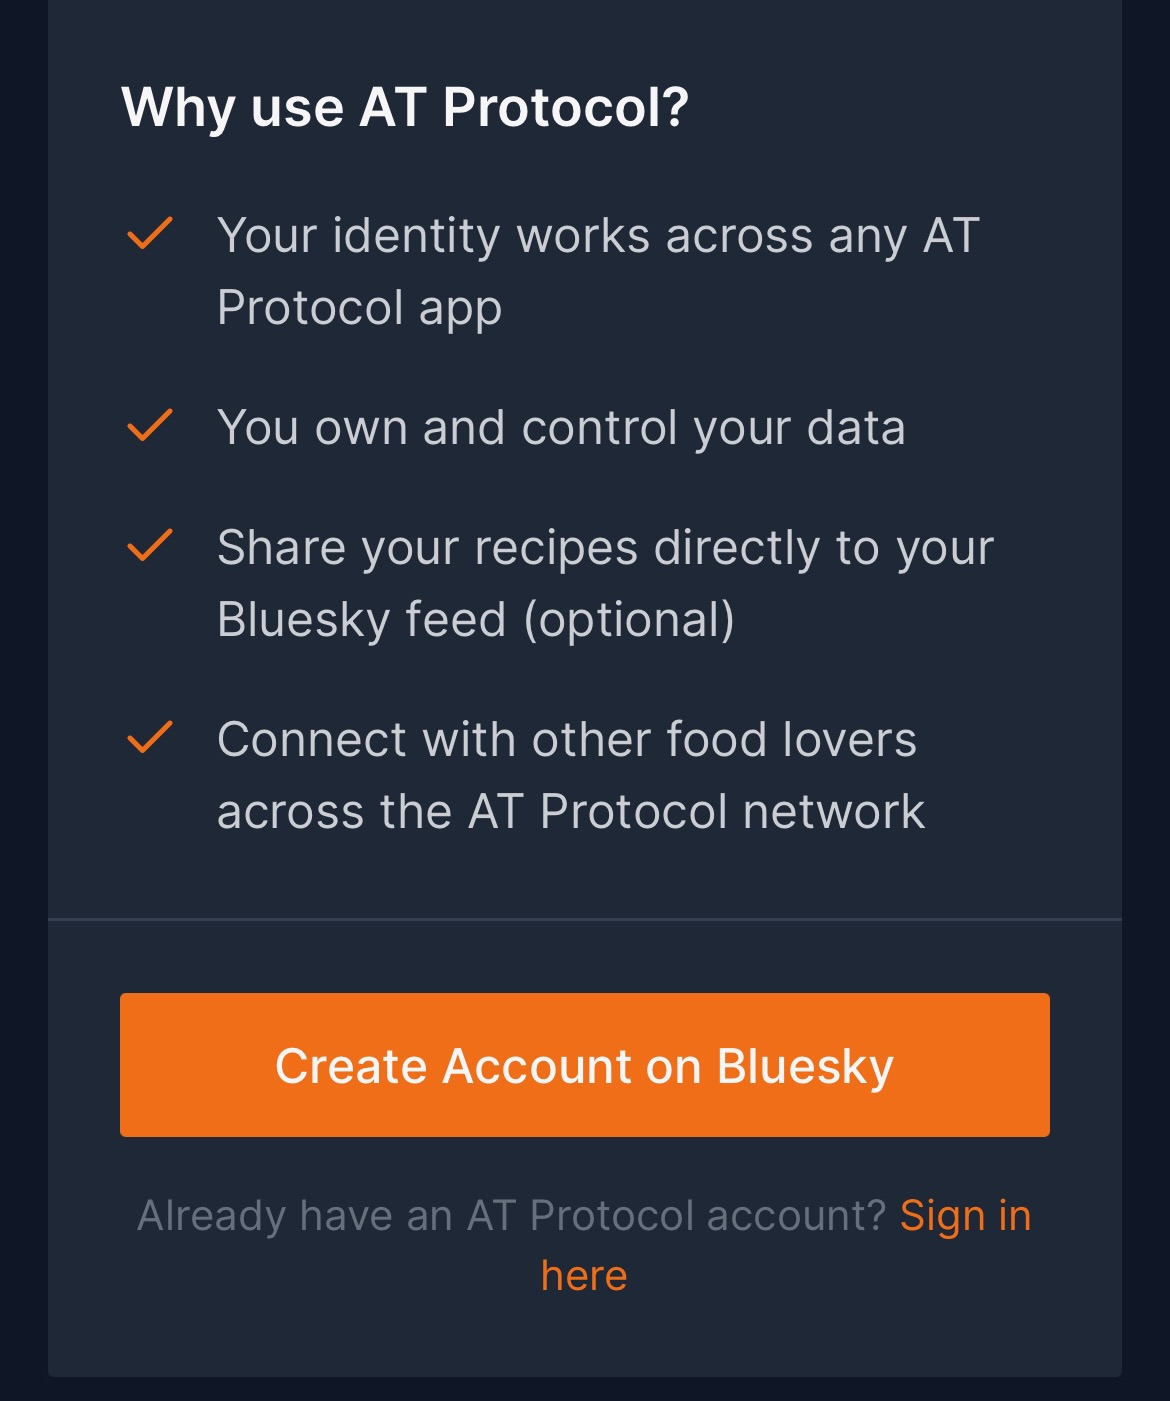The width and height of the screenshot is (1170, 1401).
Task: Click "Already have an AT Protocol account?" text
Action: coord(512,1216)
